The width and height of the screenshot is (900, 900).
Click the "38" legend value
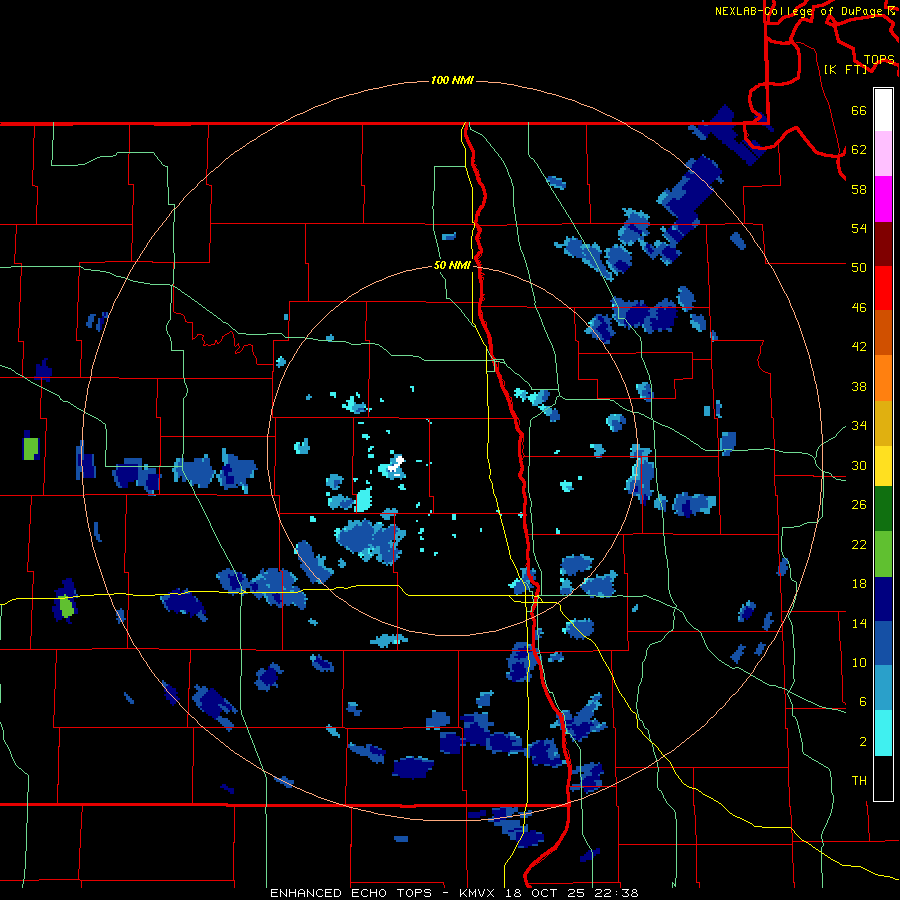coord(859,387)
